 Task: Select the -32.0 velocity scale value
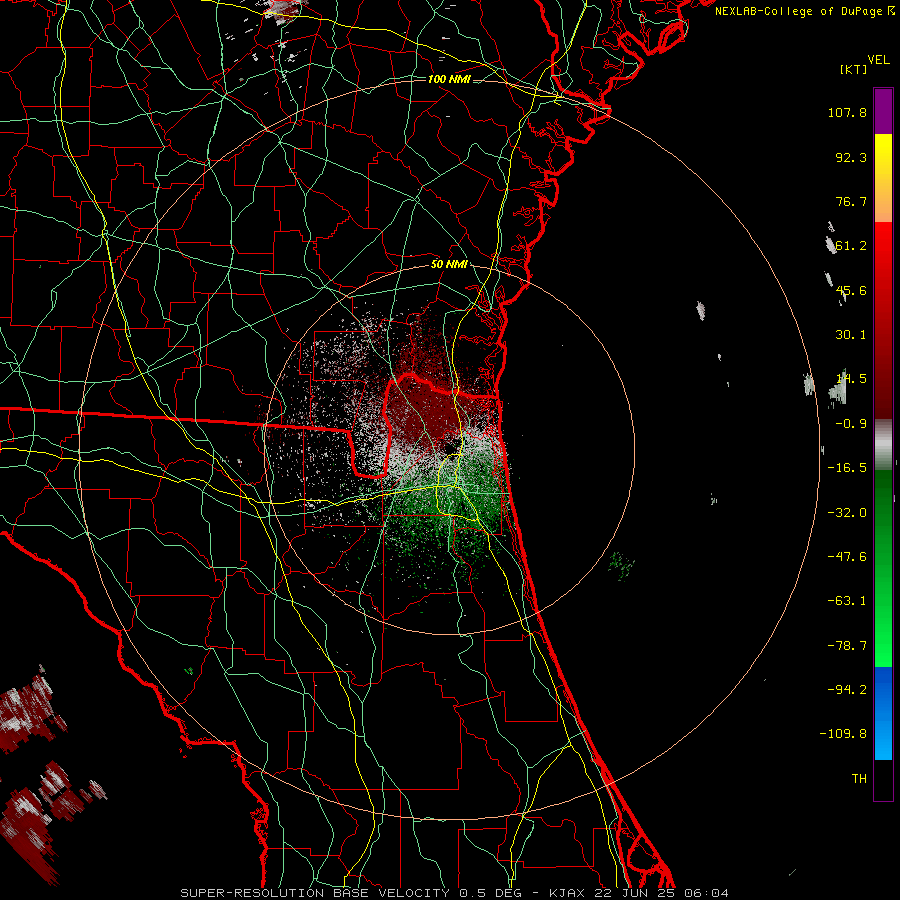(847, 513)
